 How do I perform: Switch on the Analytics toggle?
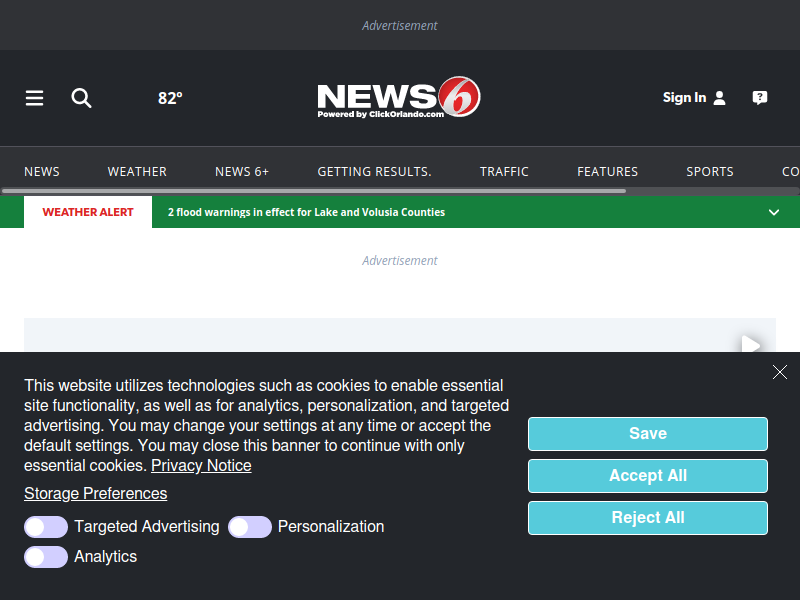[46, 557]
